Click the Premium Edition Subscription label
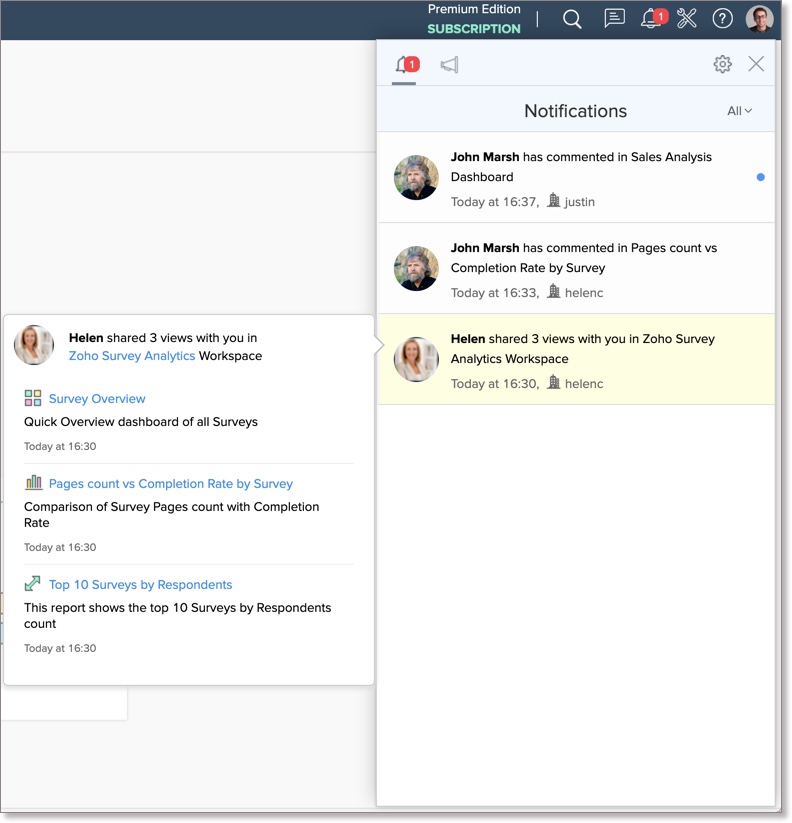The image size is (792, 823). (474, 19)
